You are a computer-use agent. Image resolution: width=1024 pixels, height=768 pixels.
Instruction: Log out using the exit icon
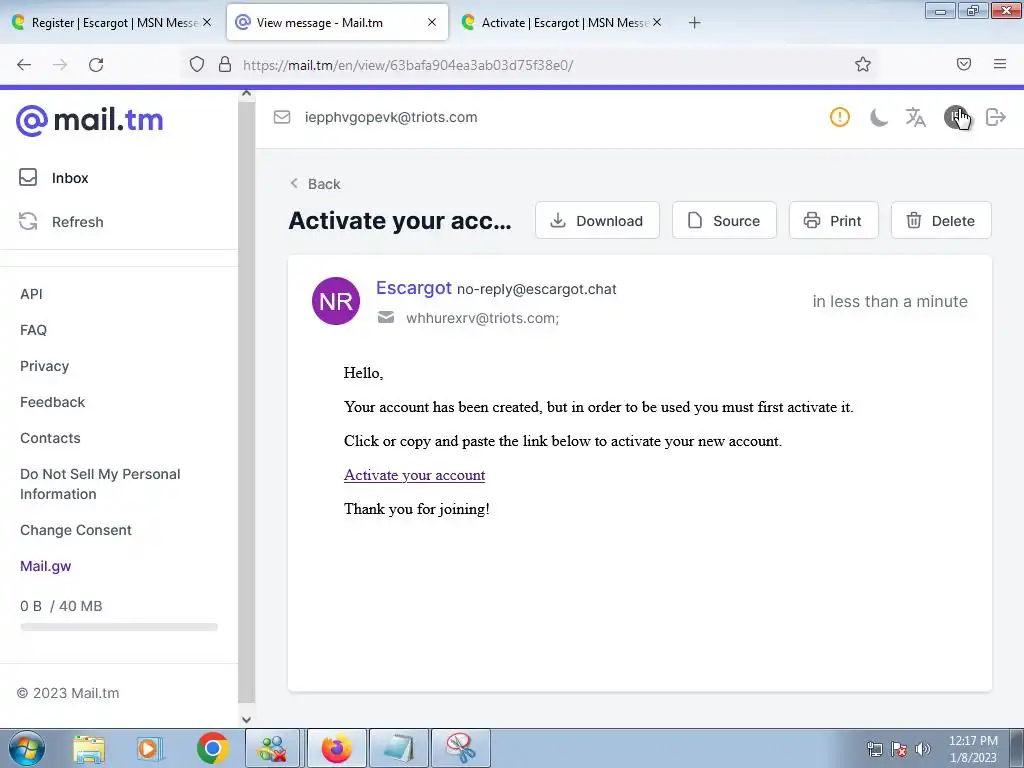point(995,117)
